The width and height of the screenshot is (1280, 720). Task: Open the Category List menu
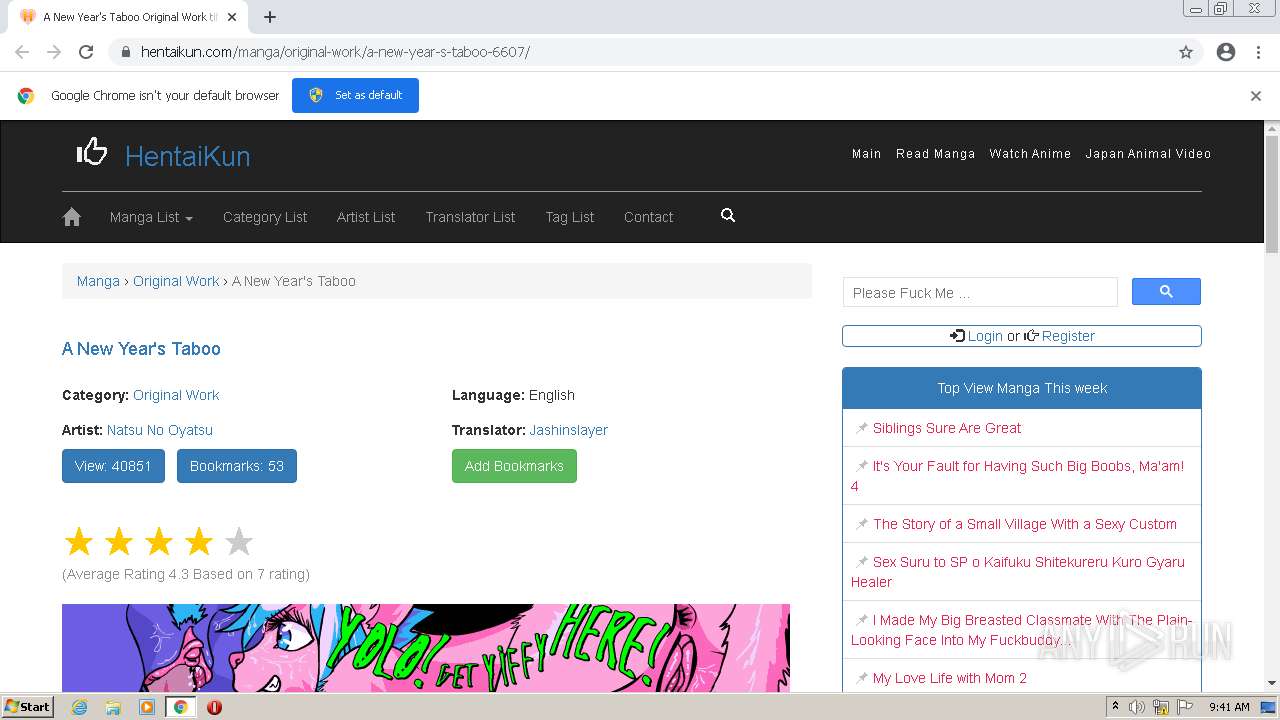pos(265,217)
